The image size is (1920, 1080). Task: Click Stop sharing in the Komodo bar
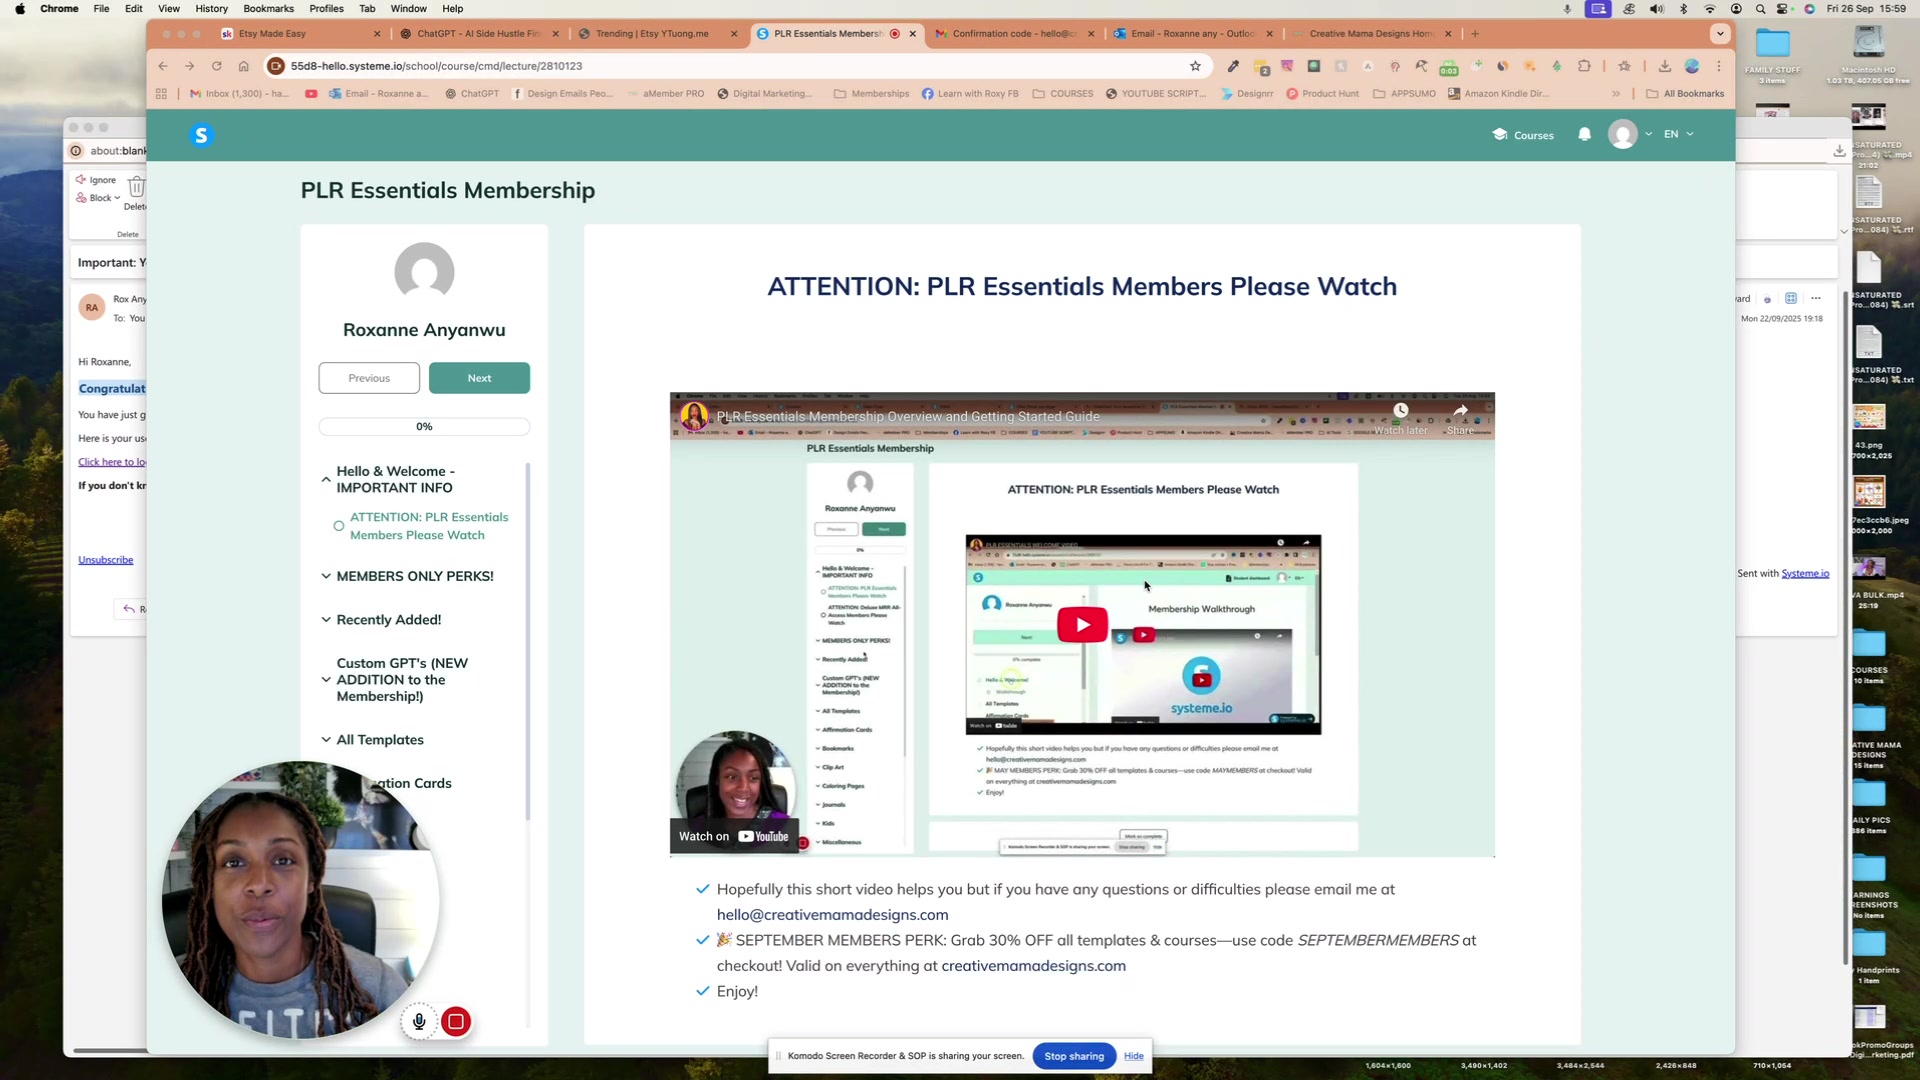click(x=1074, y=1056)
